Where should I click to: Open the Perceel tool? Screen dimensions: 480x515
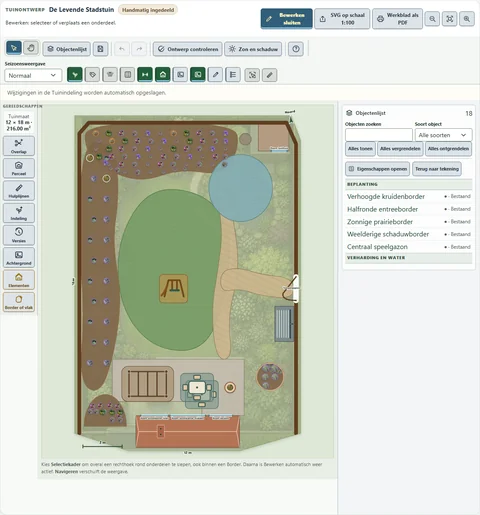19,168
